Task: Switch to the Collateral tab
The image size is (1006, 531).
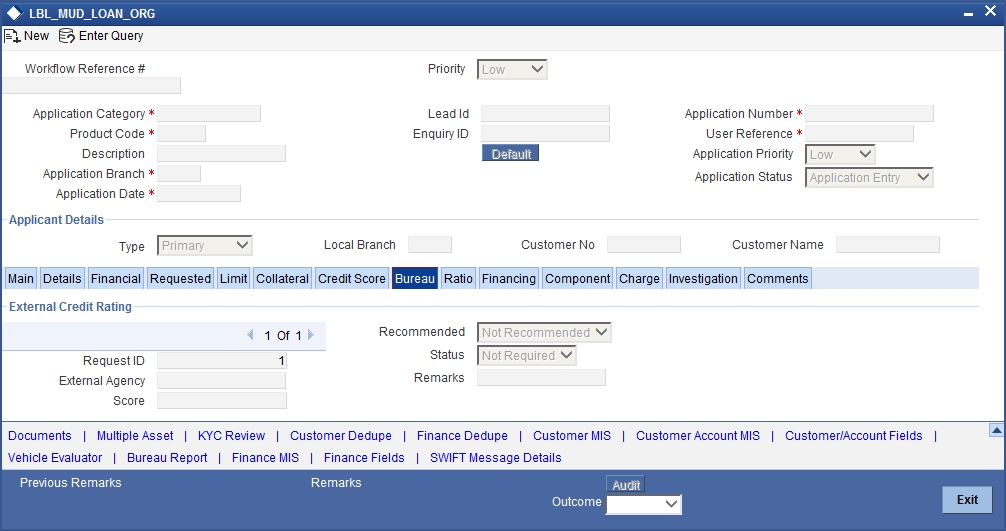Action: (282, 278)
